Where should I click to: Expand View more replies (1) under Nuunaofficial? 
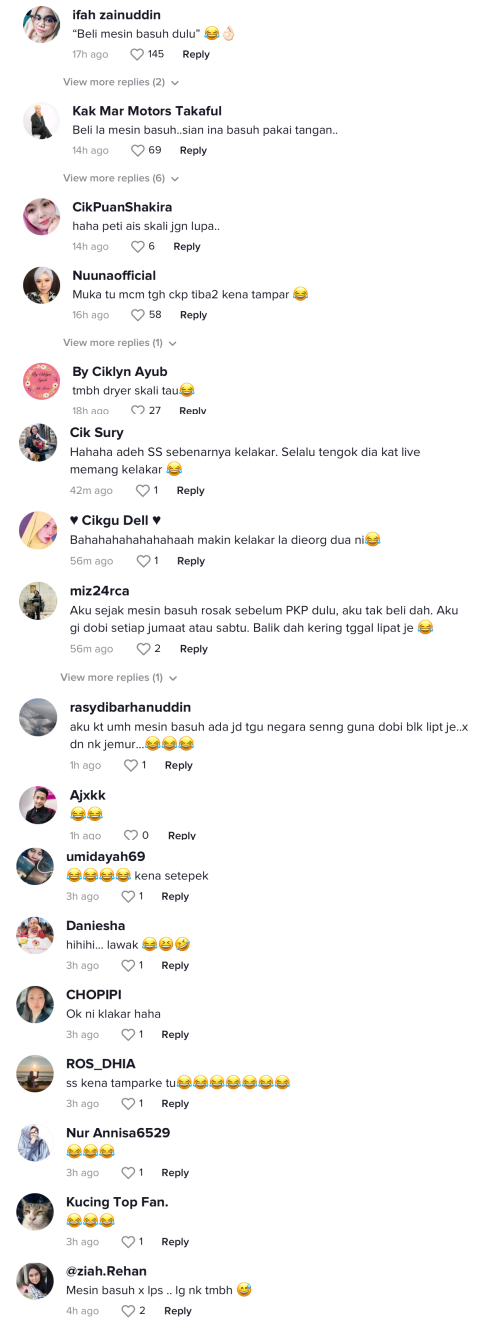tap(120, 342)
